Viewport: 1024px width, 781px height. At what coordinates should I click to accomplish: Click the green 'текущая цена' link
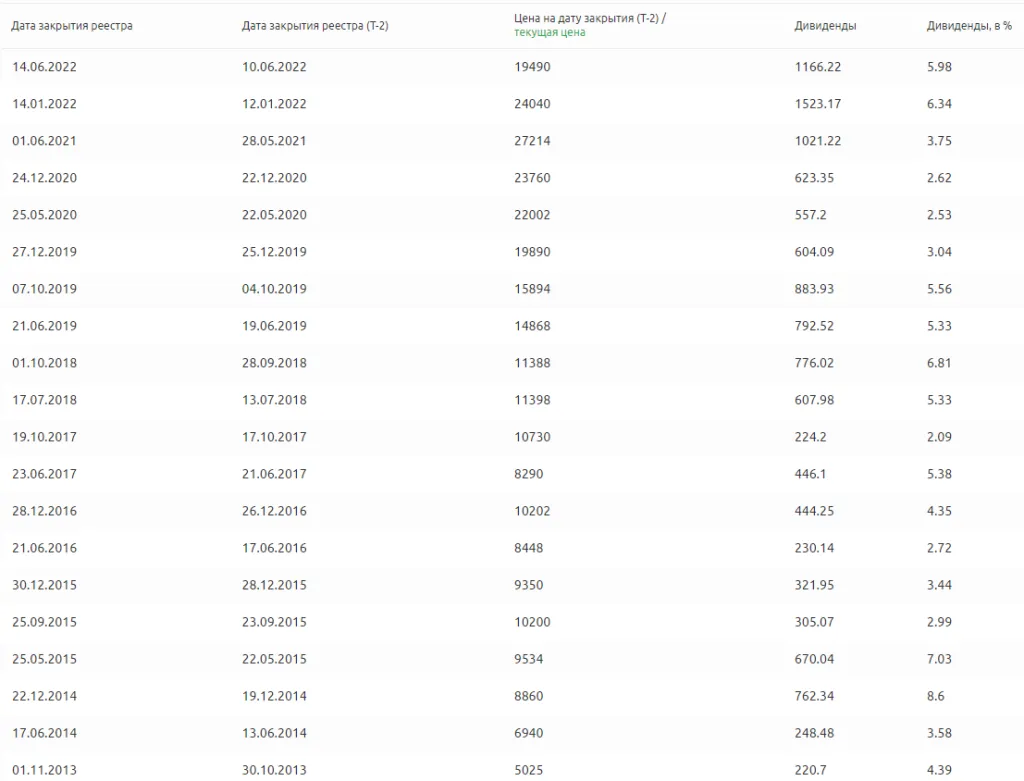point(549,33)
